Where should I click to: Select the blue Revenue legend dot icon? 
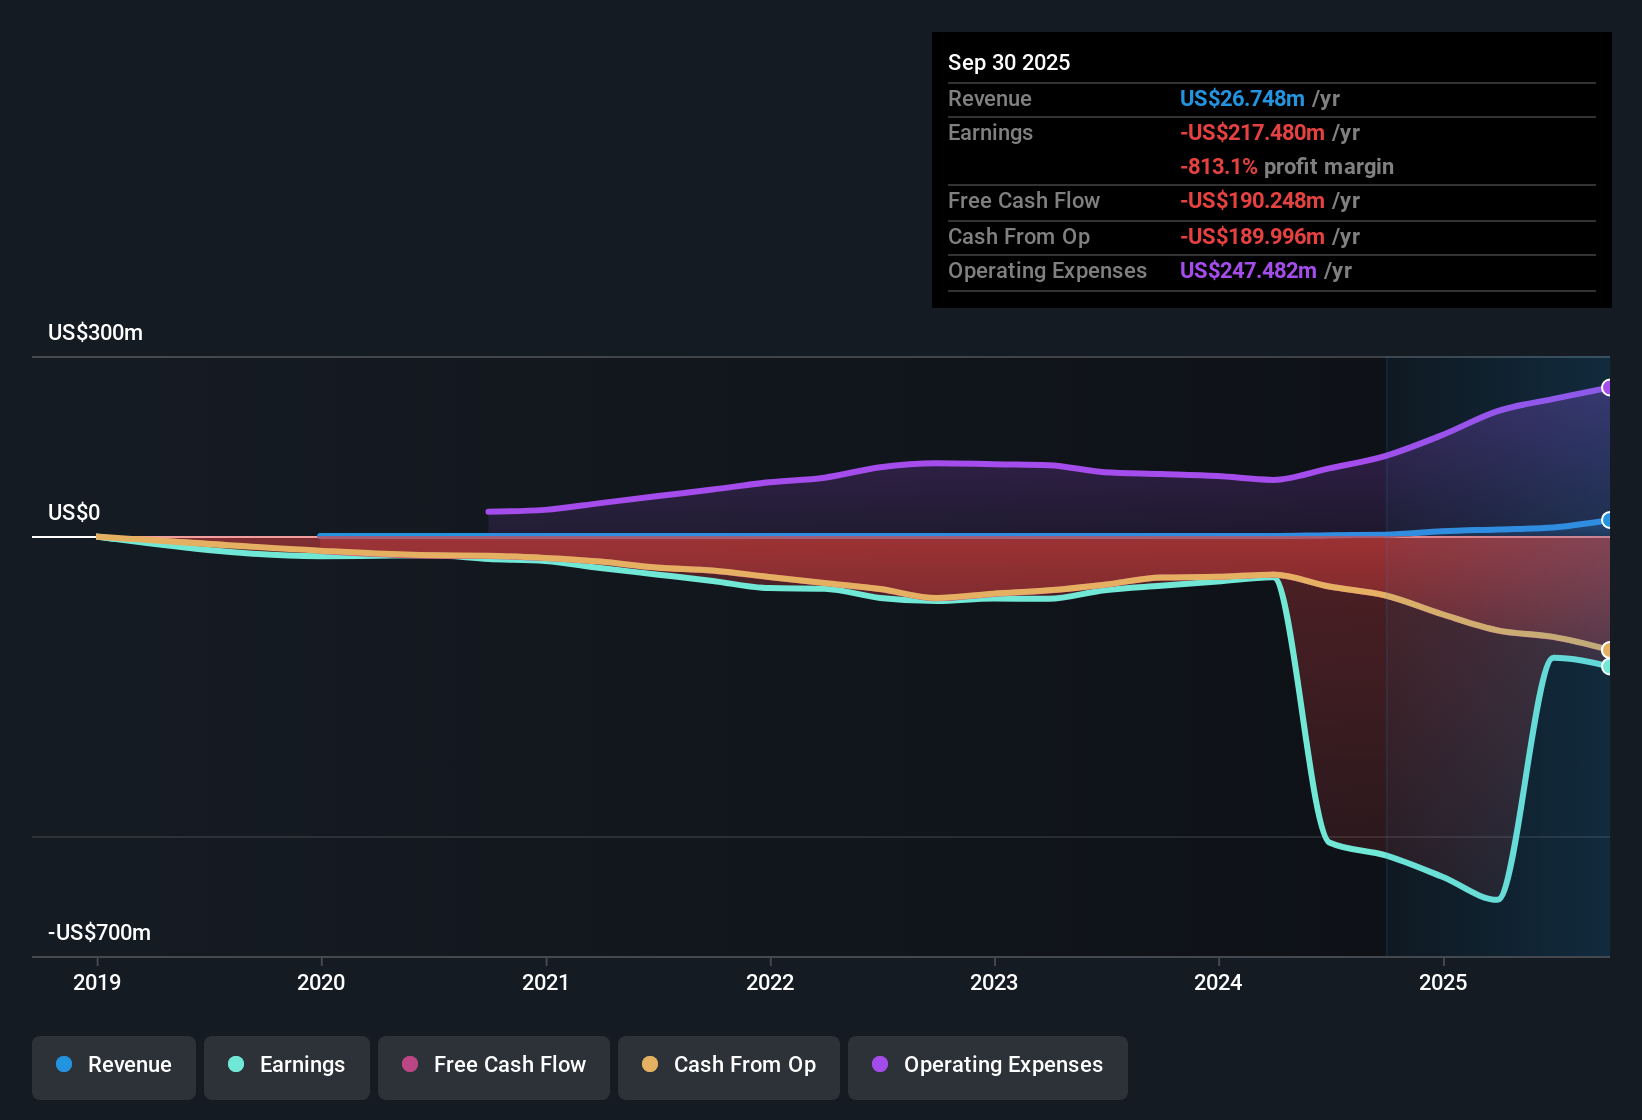click(x=63, y=1065)
